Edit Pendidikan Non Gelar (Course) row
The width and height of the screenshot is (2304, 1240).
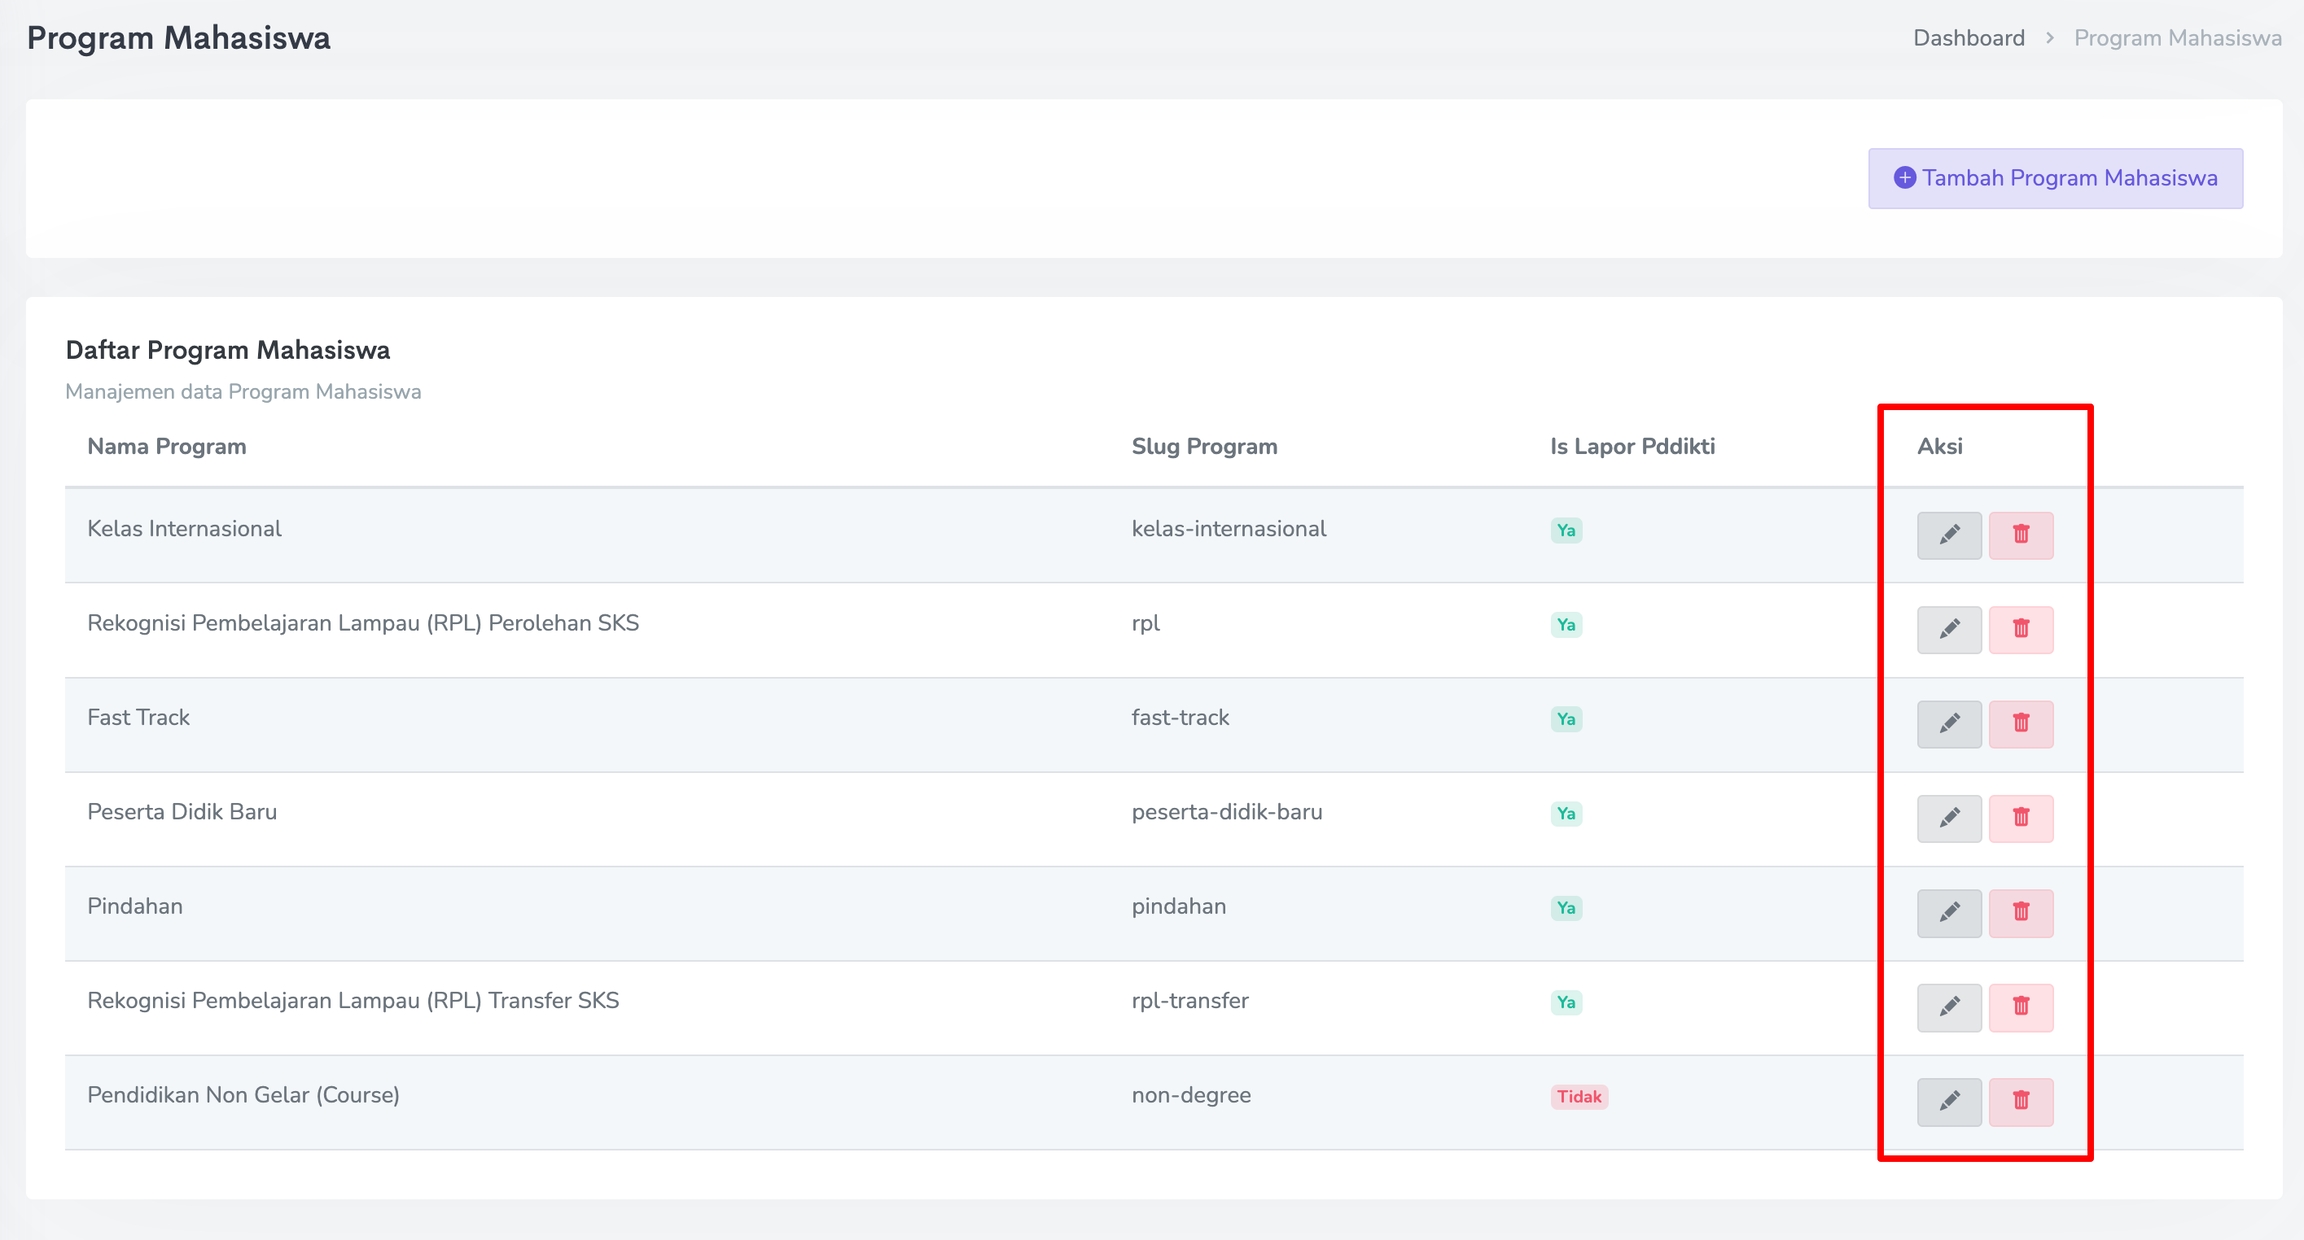1949,1101
